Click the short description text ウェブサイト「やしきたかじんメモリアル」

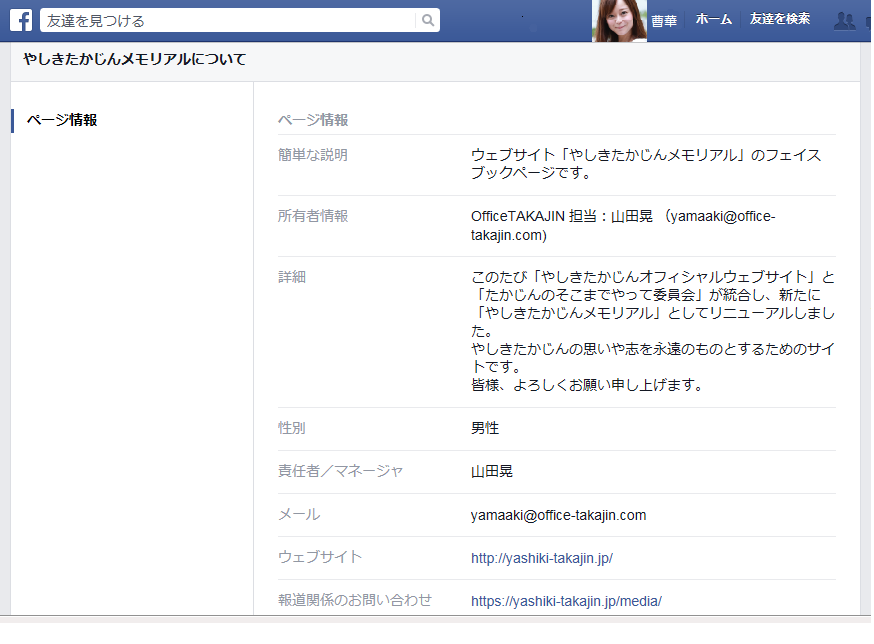pos(646,164)
